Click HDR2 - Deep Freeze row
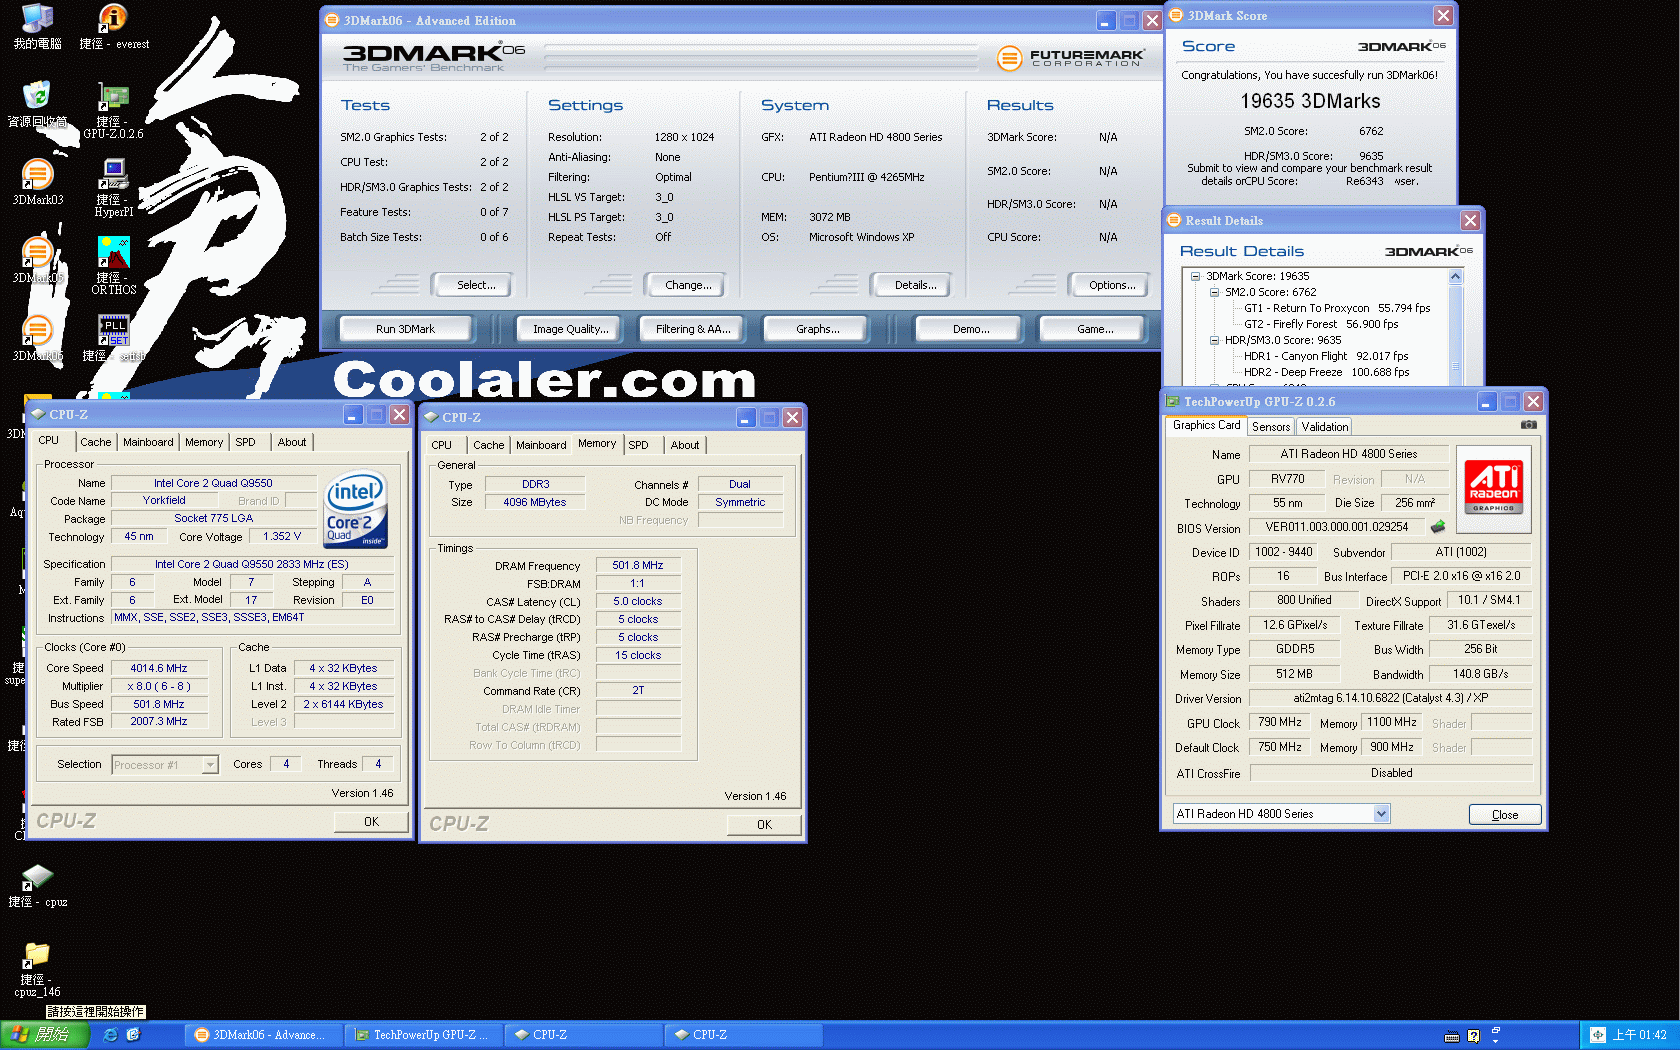This screenshot has width=1680, height=1050. 1326,372
